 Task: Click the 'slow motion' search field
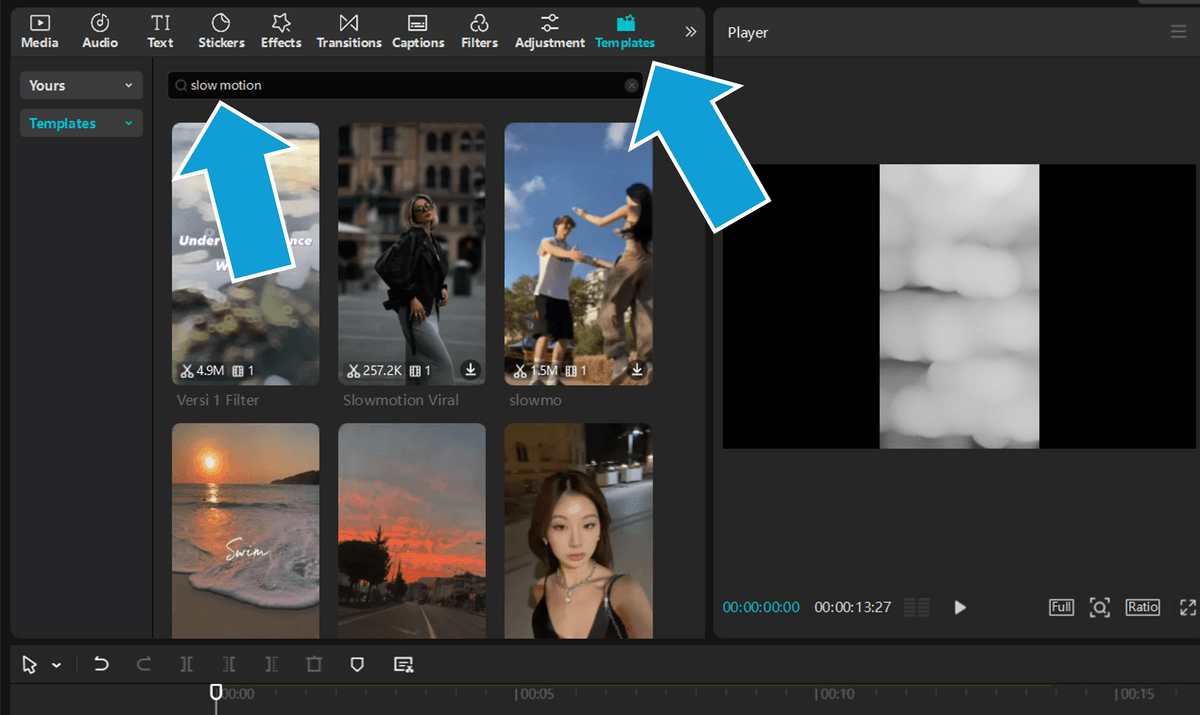[x=406, y=85]
